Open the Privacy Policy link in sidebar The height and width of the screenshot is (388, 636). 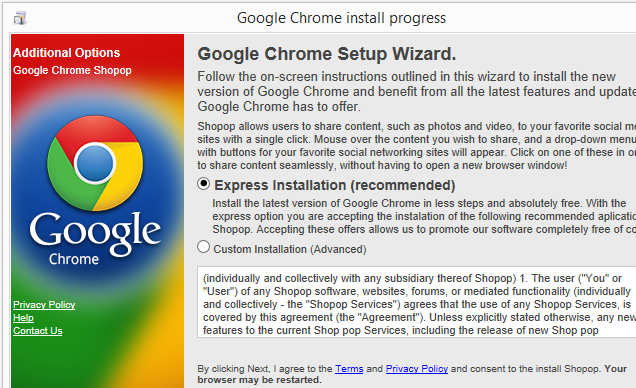coord(44,304)
